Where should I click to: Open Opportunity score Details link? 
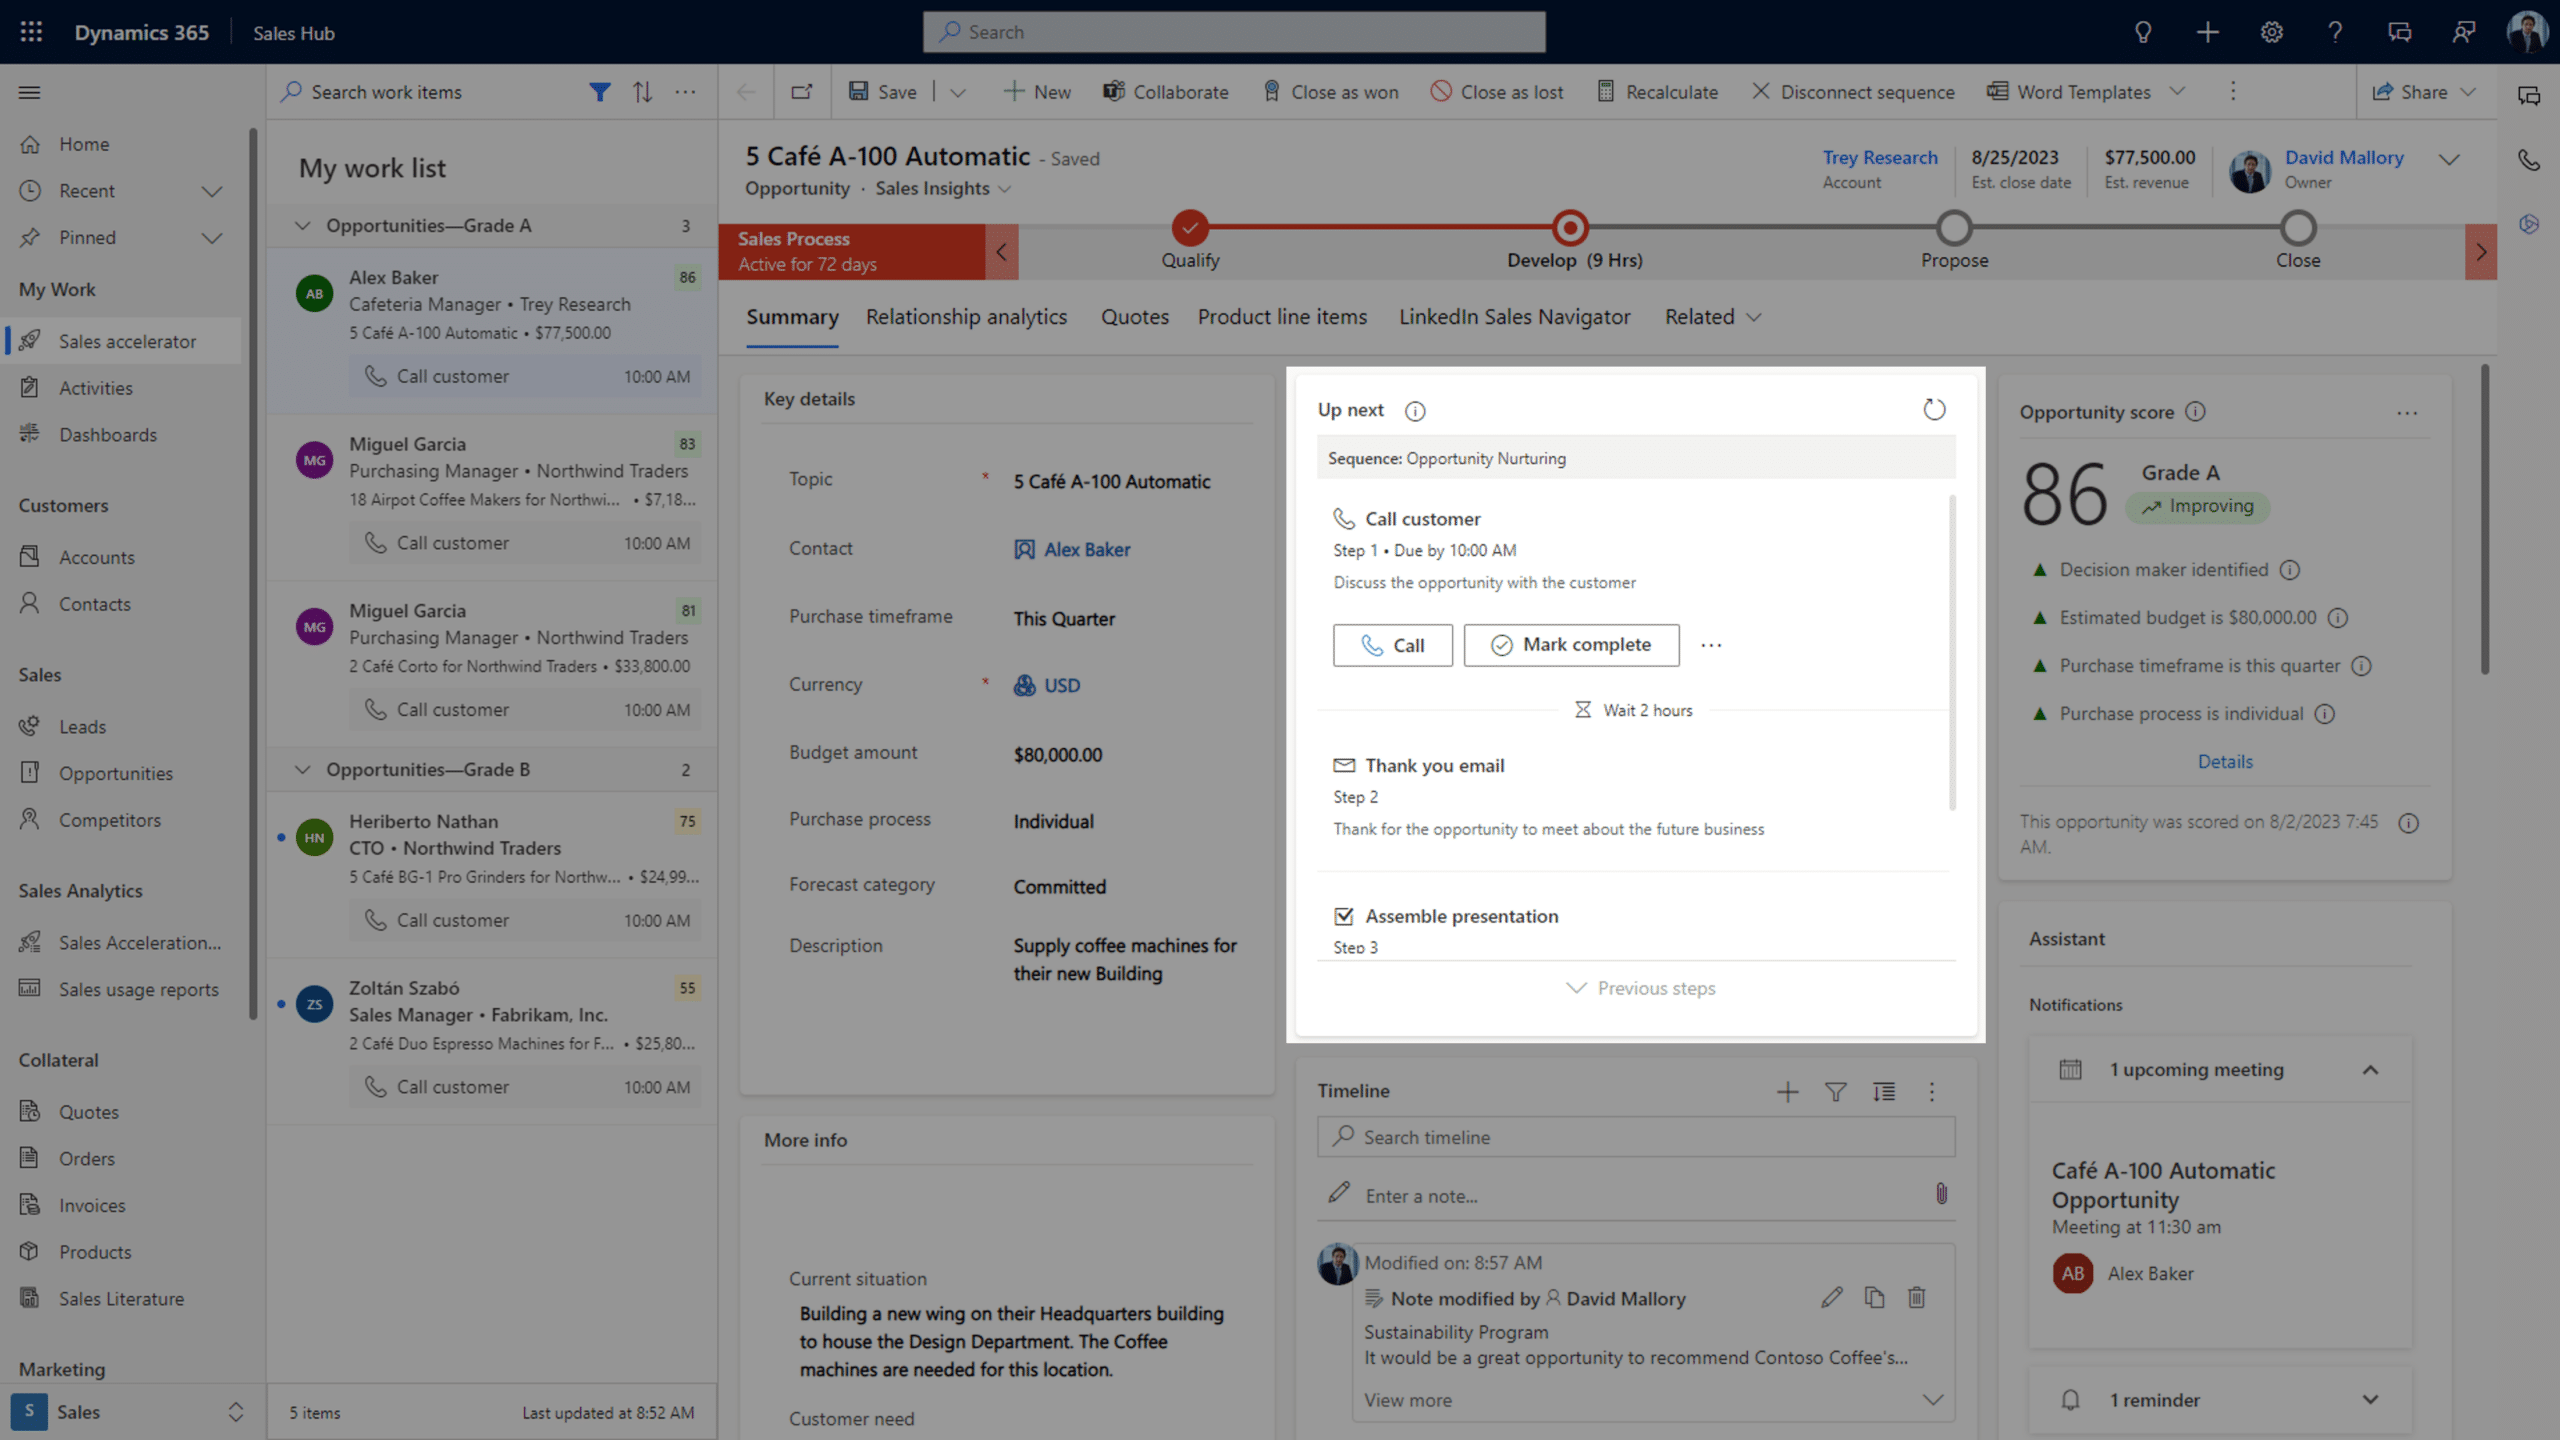(x=2225, y=762)
